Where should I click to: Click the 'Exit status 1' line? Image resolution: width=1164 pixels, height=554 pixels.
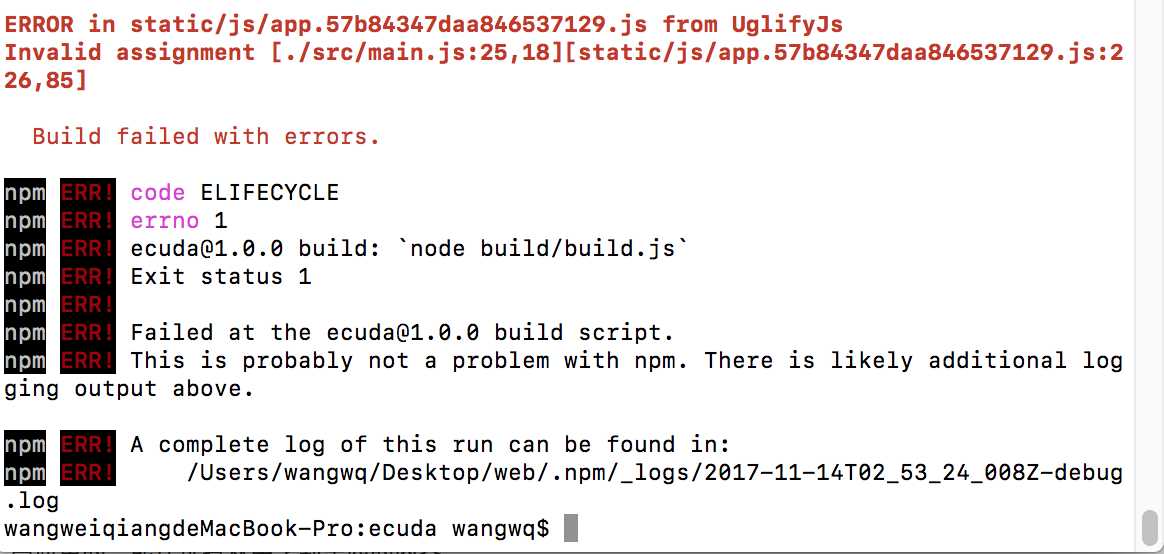click(220, 276)
